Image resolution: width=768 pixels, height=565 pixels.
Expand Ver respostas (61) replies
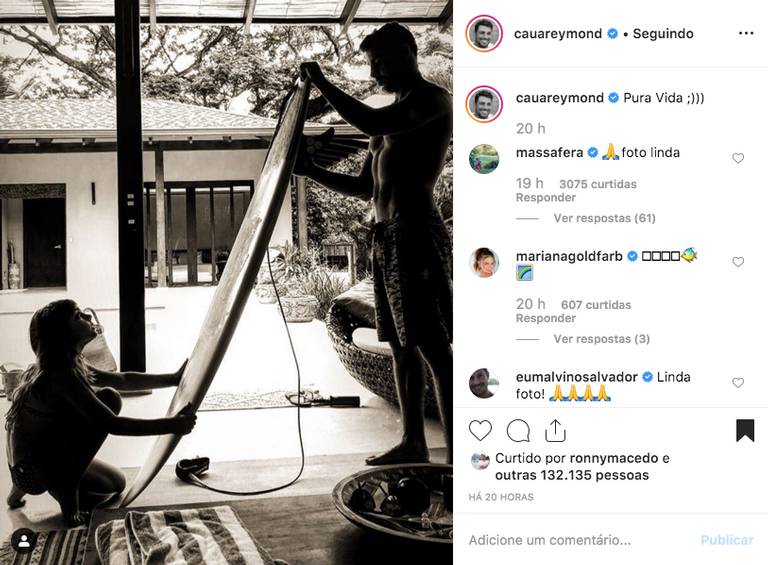tap(604, 218)
